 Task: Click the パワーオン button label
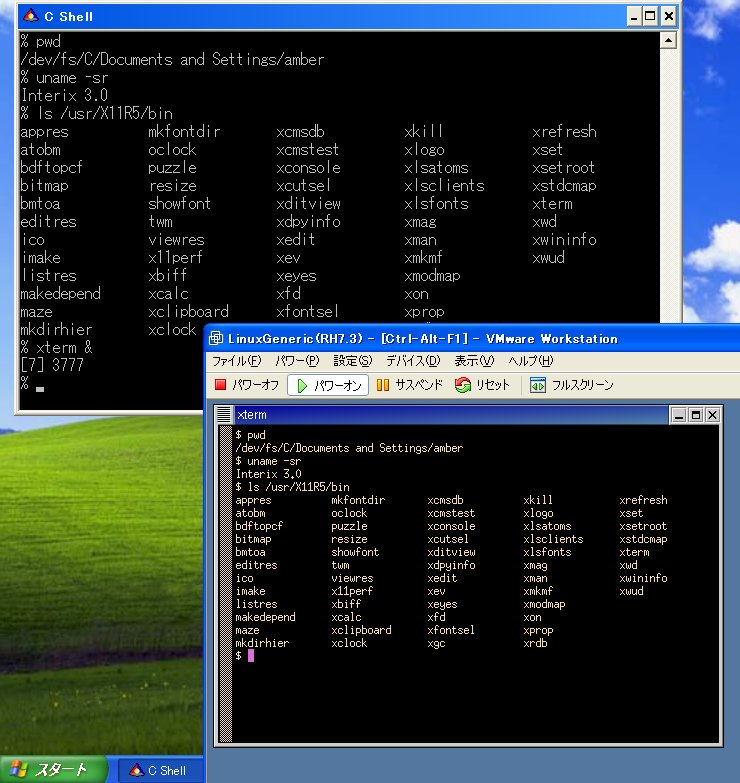[338, 386]
